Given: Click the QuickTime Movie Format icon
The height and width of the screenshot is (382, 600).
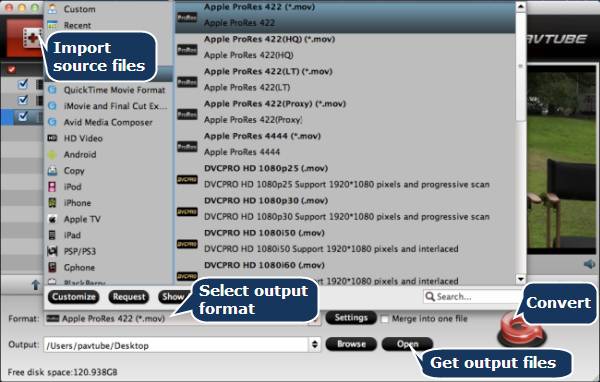Looking at the screenshot, I should click(52, 90).
